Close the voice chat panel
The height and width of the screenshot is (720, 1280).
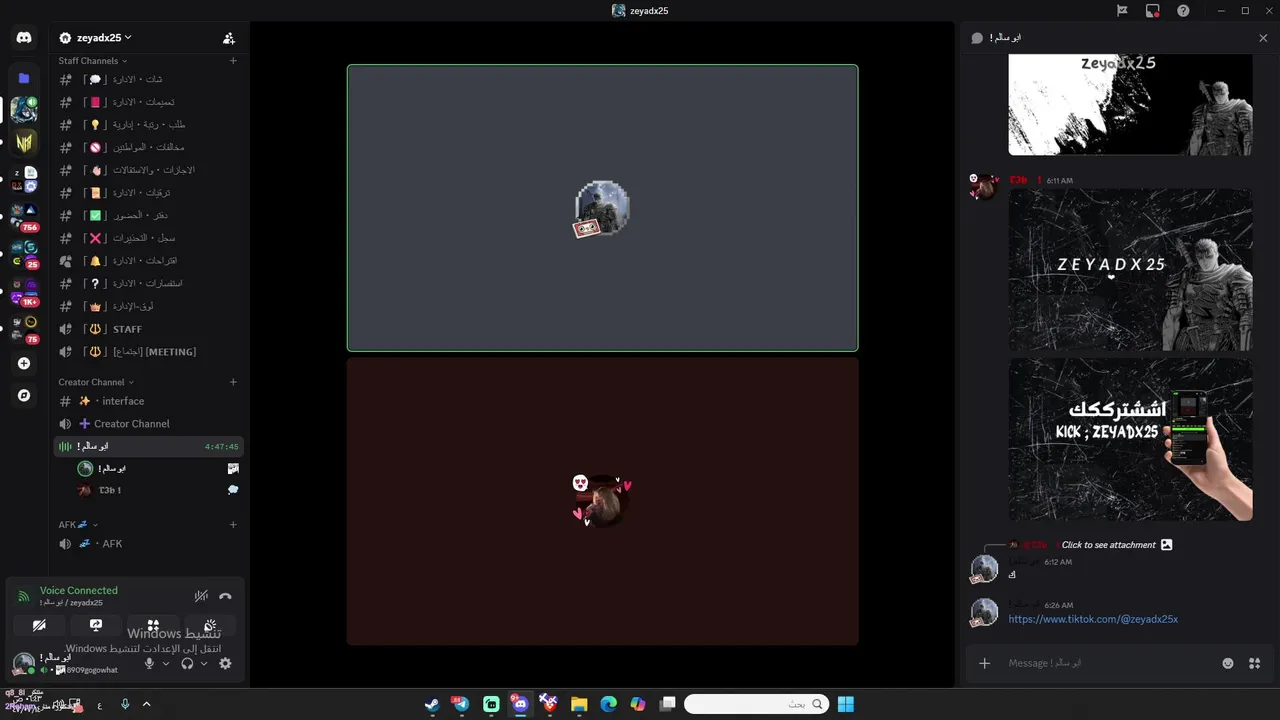point(1263,38)
